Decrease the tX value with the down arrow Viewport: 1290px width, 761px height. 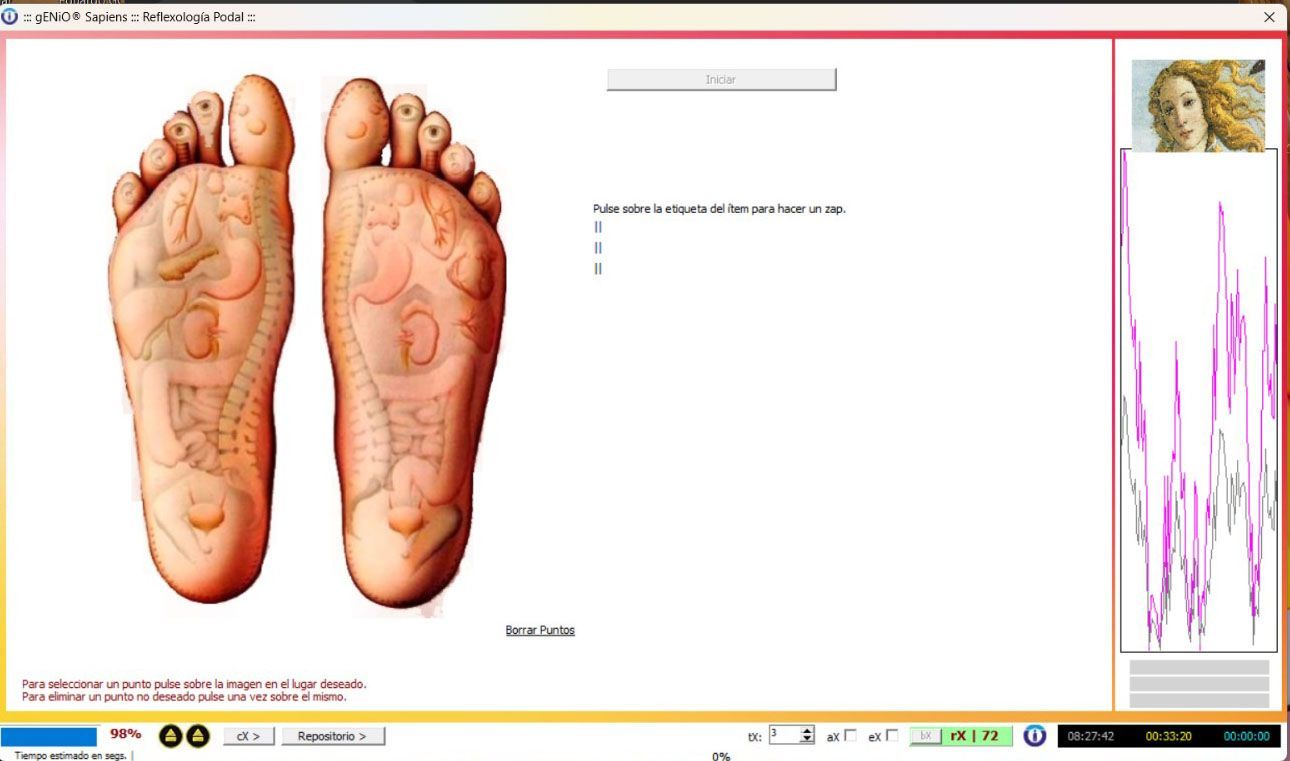(807, 740)
